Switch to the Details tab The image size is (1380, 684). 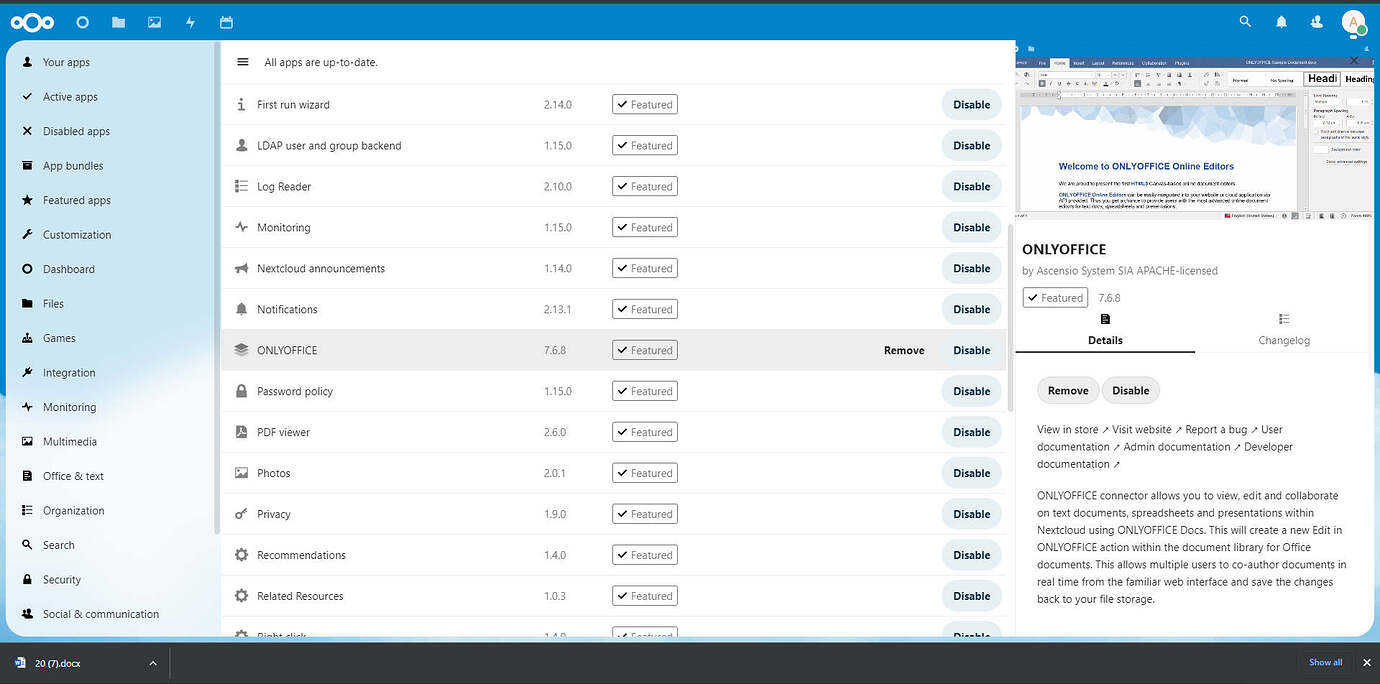[1105, 329]
